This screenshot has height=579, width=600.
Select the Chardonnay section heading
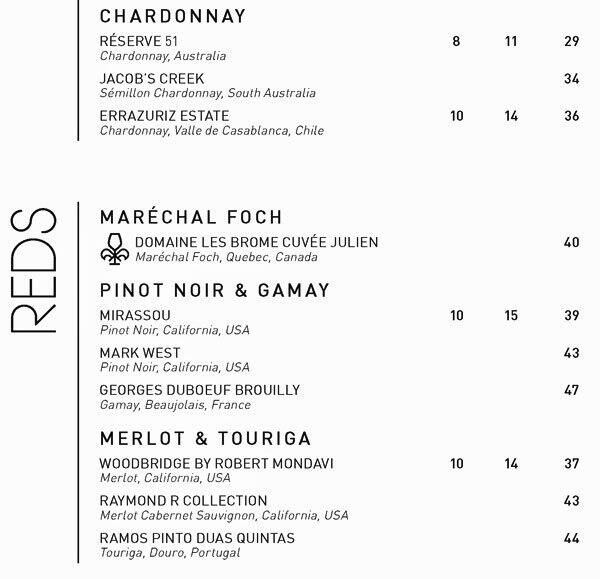tap(173, 17)
